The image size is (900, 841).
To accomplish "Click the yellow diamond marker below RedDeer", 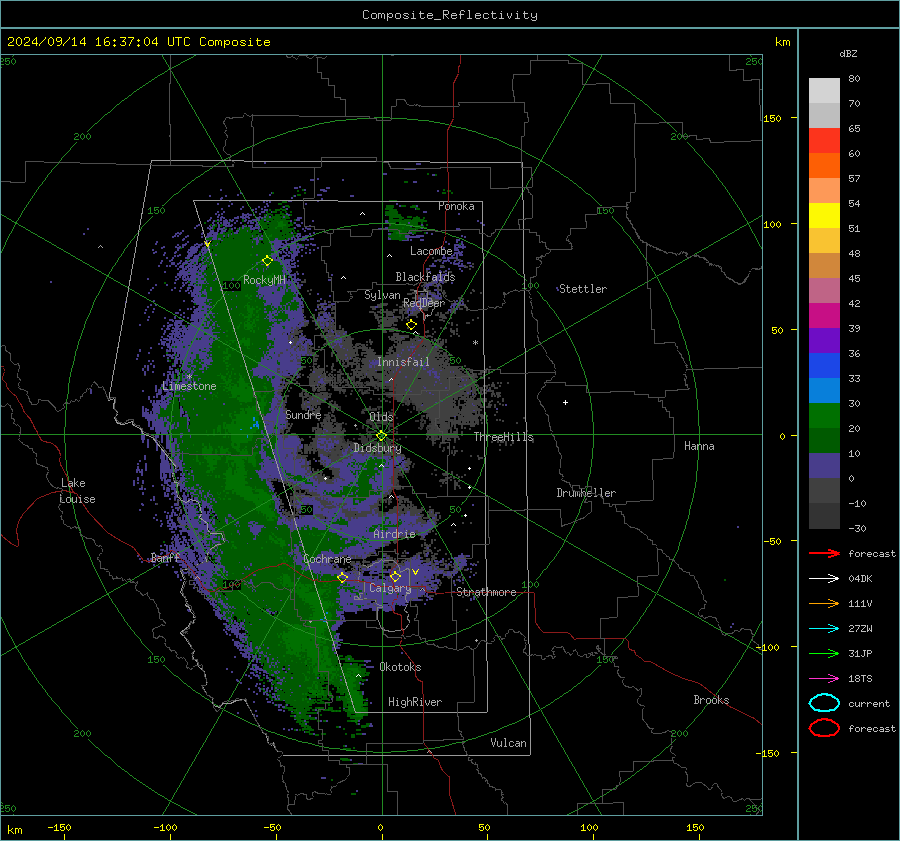I will [x=411, y=325].
